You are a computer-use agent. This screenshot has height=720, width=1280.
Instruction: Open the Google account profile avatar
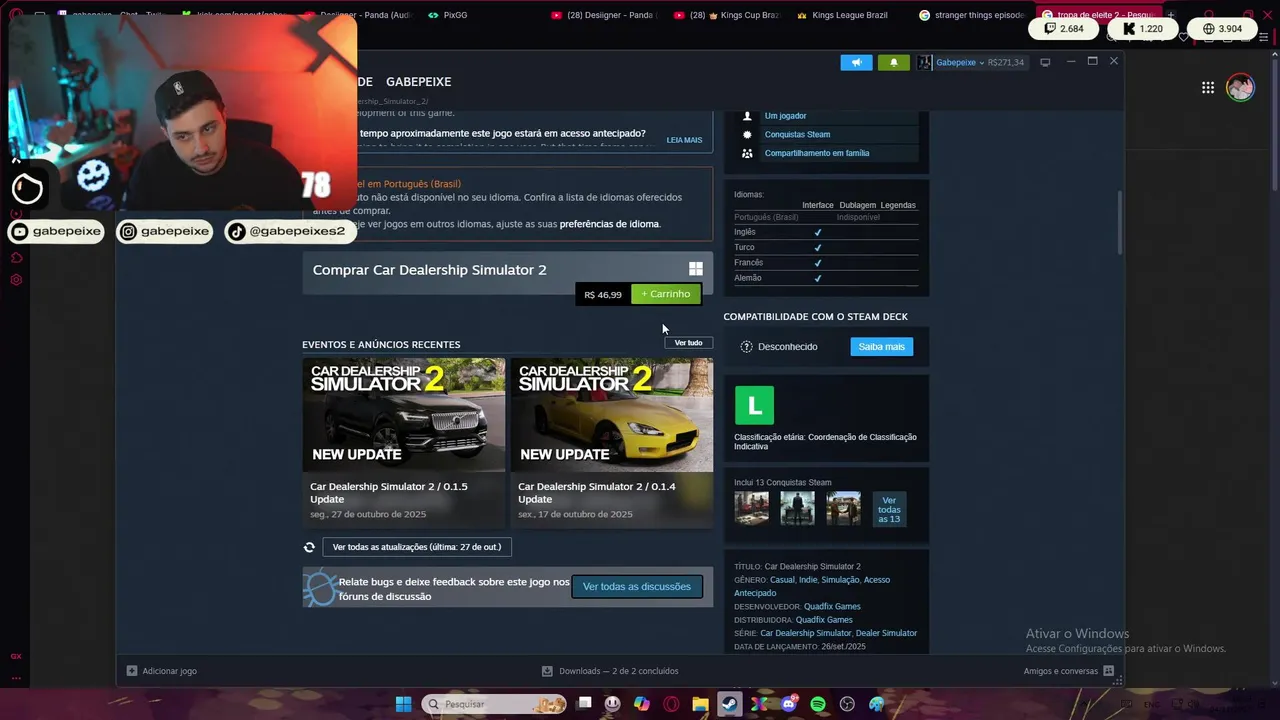tap(1240, 87)
